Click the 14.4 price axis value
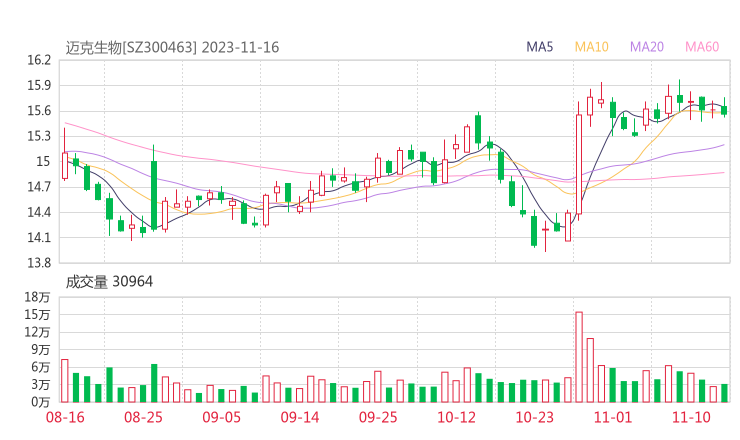 tap(39, 212)
